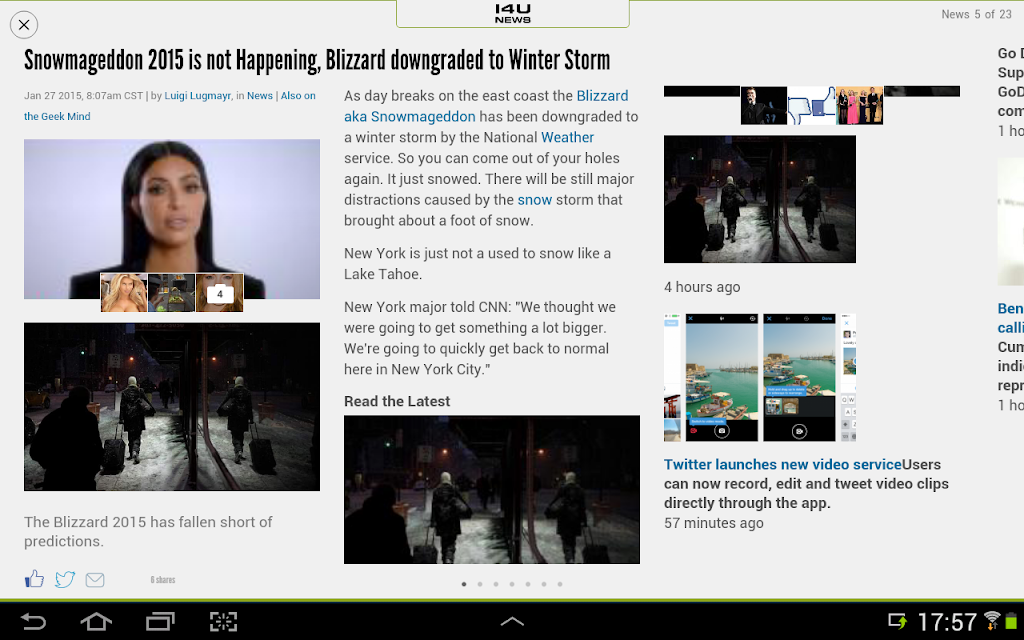The width and height of the screenshot is (1024, 640).
Task: Jump to second page indicator dot
Action: [x=480, y=584]
